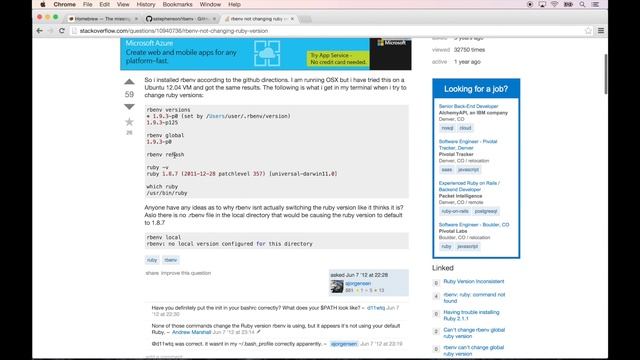Screen dimensions: 640x360
Task: Open the Microsoft Azure banner ad
Action: click(266, 54)
